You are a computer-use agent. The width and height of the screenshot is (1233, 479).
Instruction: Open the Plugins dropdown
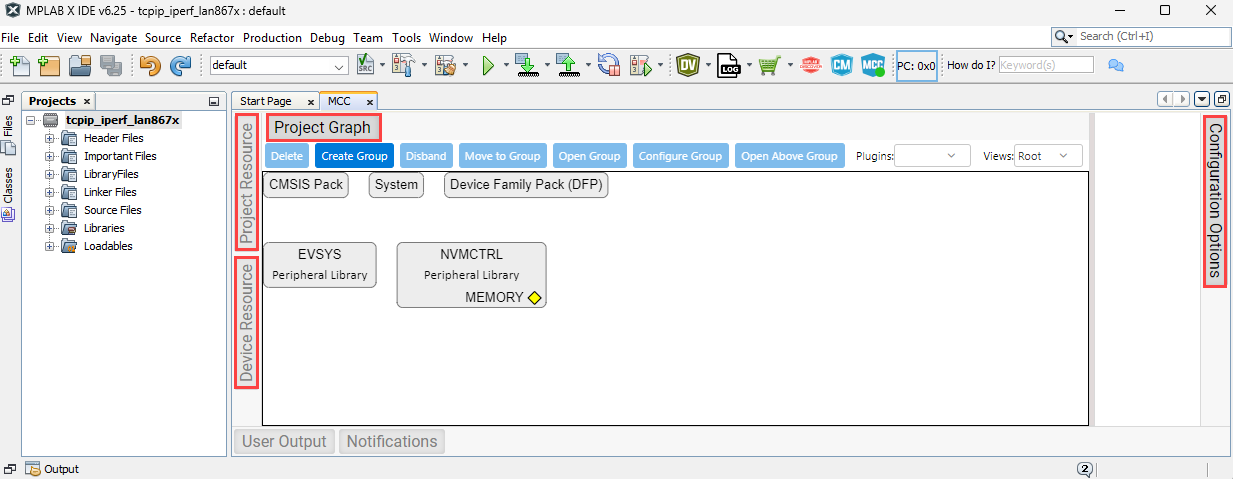(932, 156)
